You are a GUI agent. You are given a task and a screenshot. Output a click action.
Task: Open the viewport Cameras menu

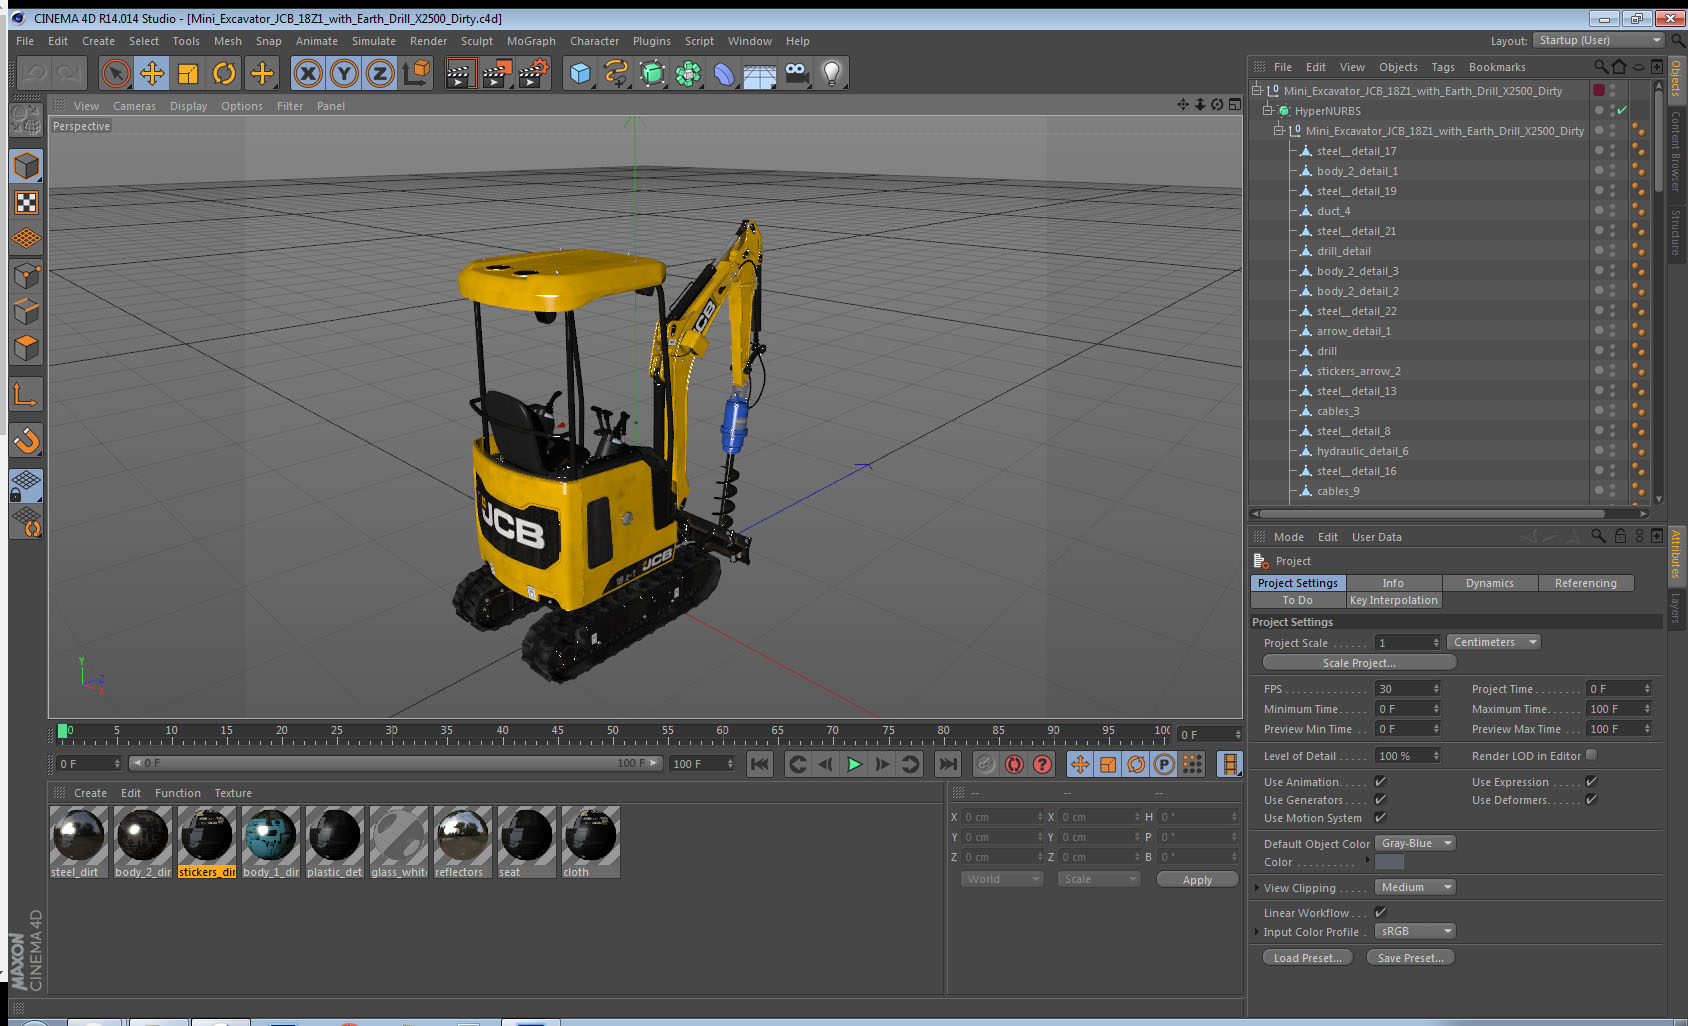[x=134, y=106]
